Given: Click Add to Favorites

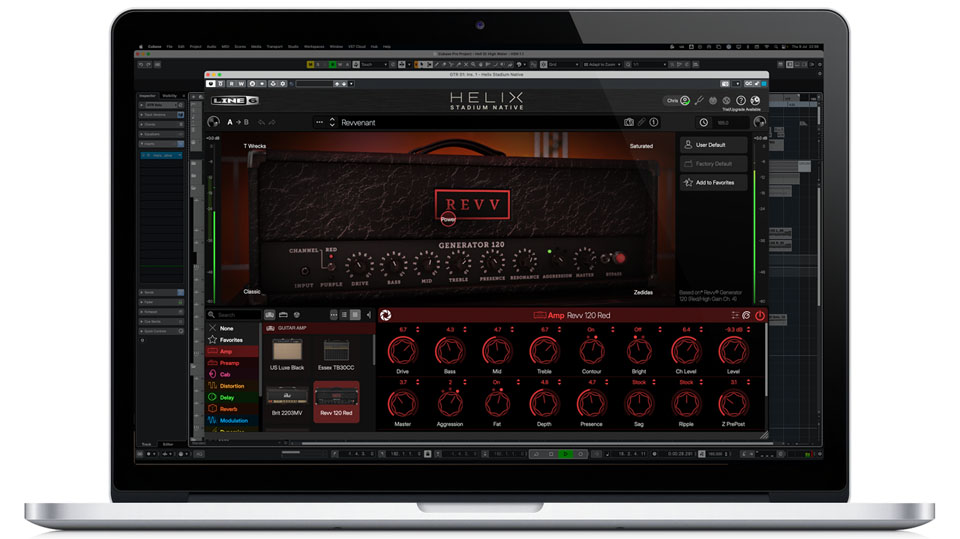Looking at the screenshot, I should tap(713, 183).
